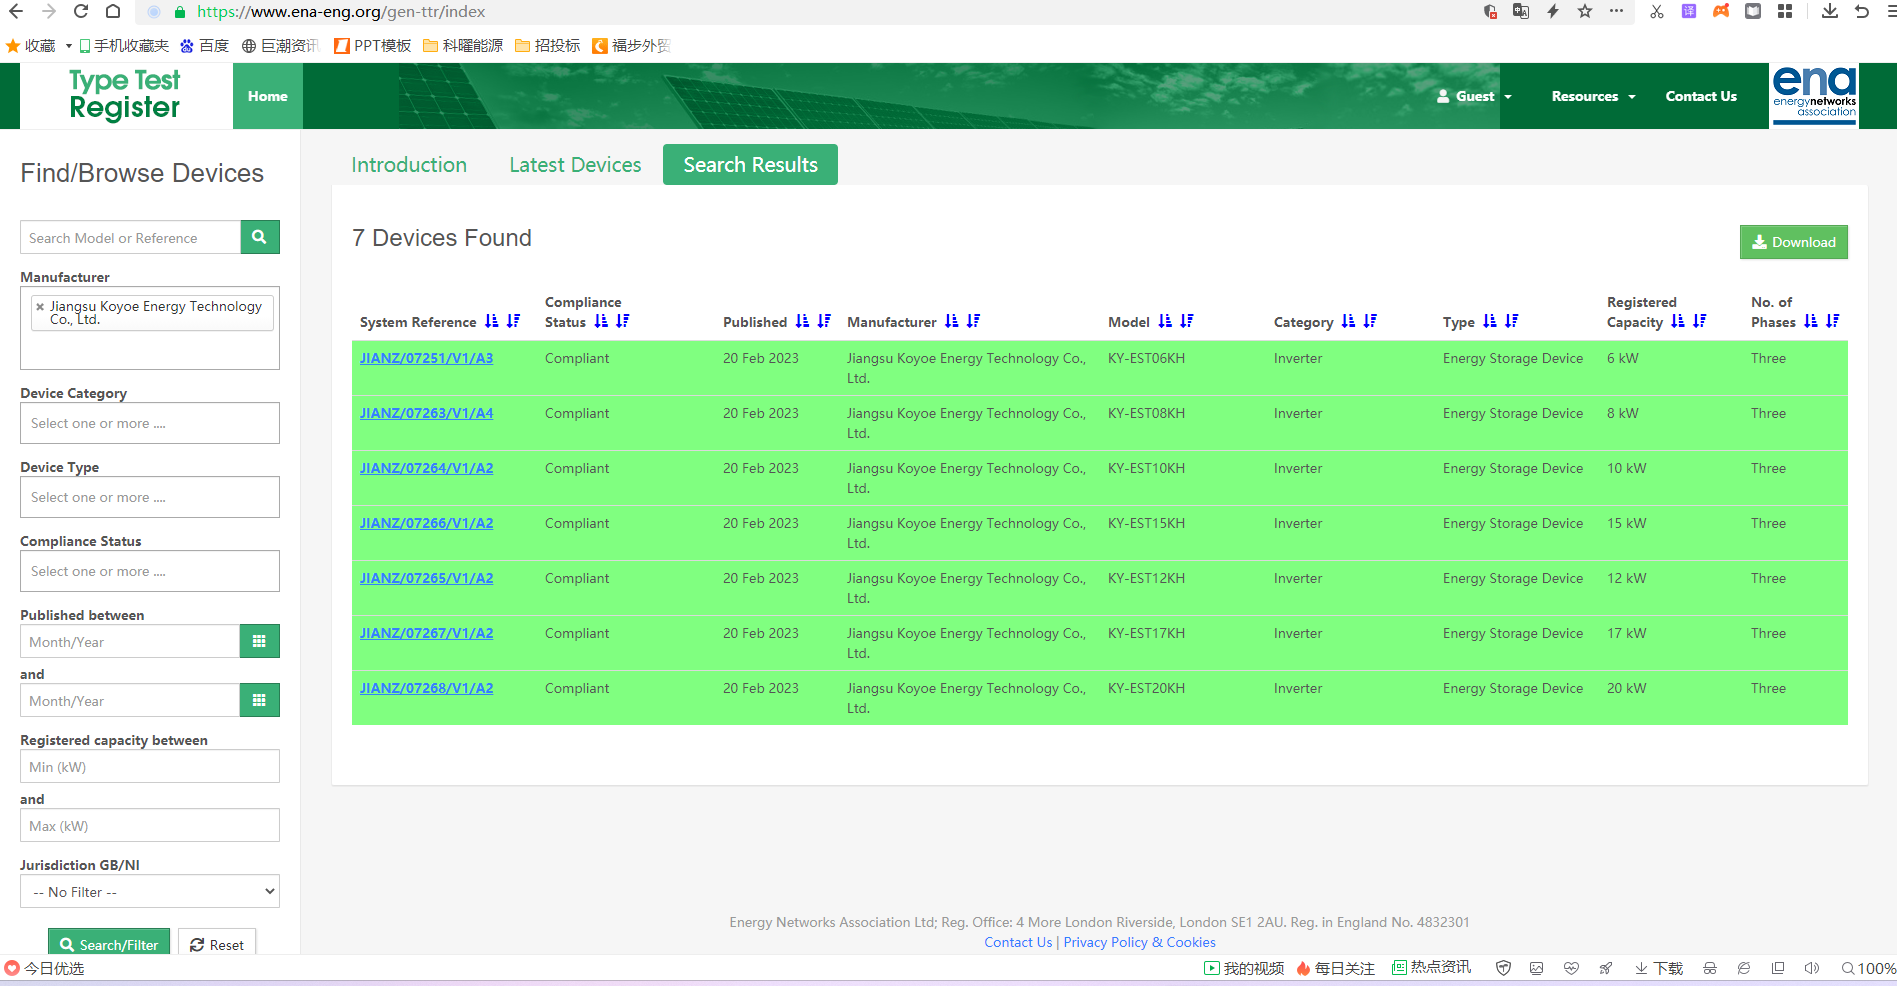1897x986 pixels.
Task: Sort Manufacturer column descending
Action: pyautogui.click(x=973, y=321)
